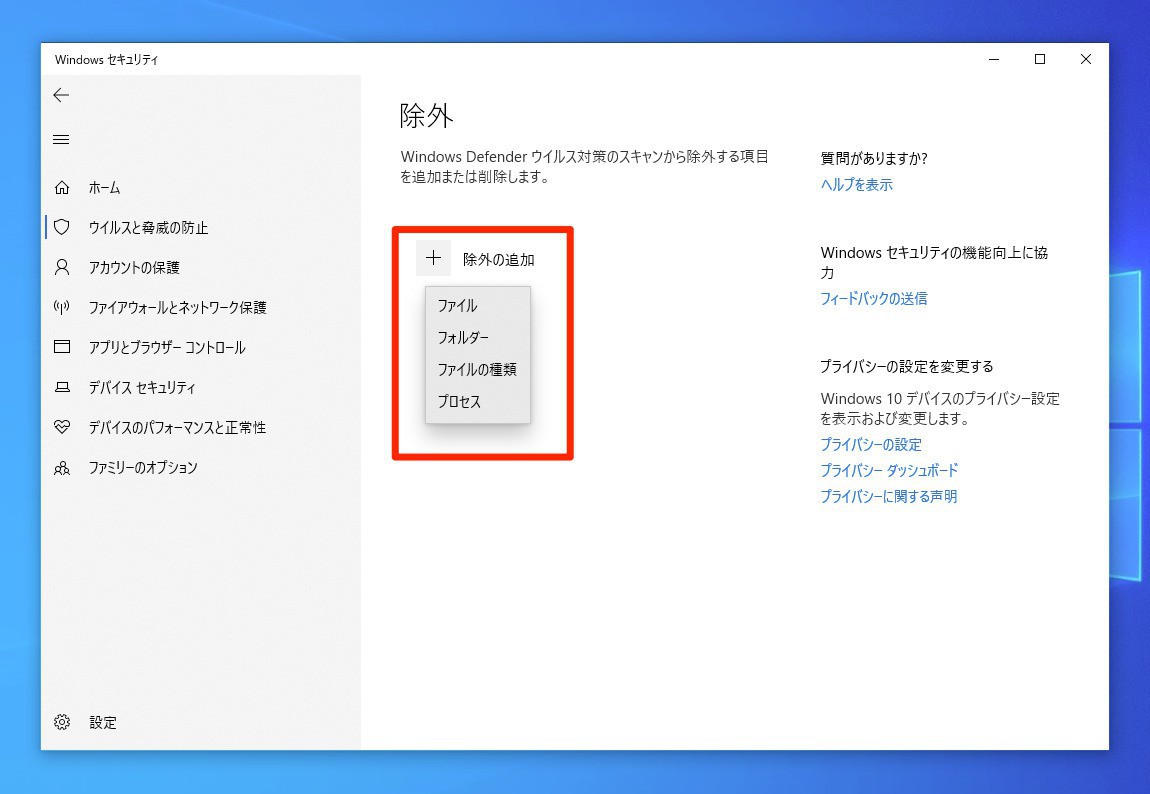Image resolution: width=1150 pixels, height=794 pixels.
Task: Open the hamburger navigation menu
Action: [61, 139]
